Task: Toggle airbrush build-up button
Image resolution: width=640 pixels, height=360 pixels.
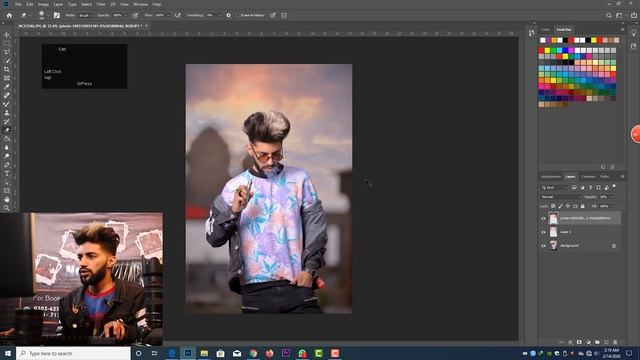Action: (x=178, y=15)
